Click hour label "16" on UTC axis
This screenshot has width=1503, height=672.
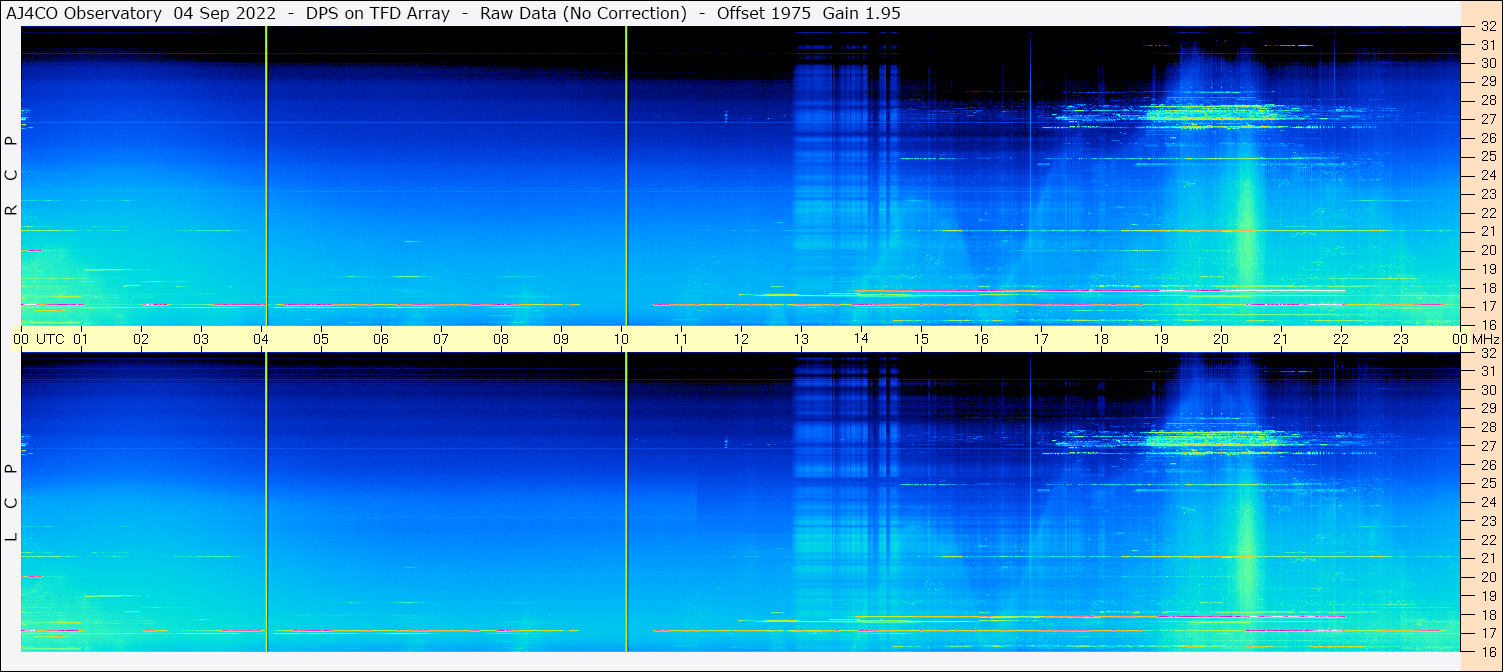(981, 339)
